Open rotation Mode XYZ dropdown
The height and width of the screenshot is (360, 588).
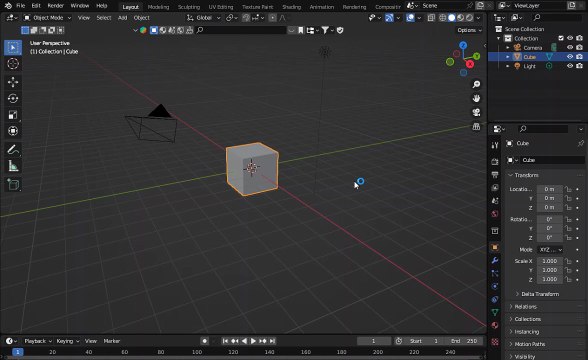click(x=550, y=250)
